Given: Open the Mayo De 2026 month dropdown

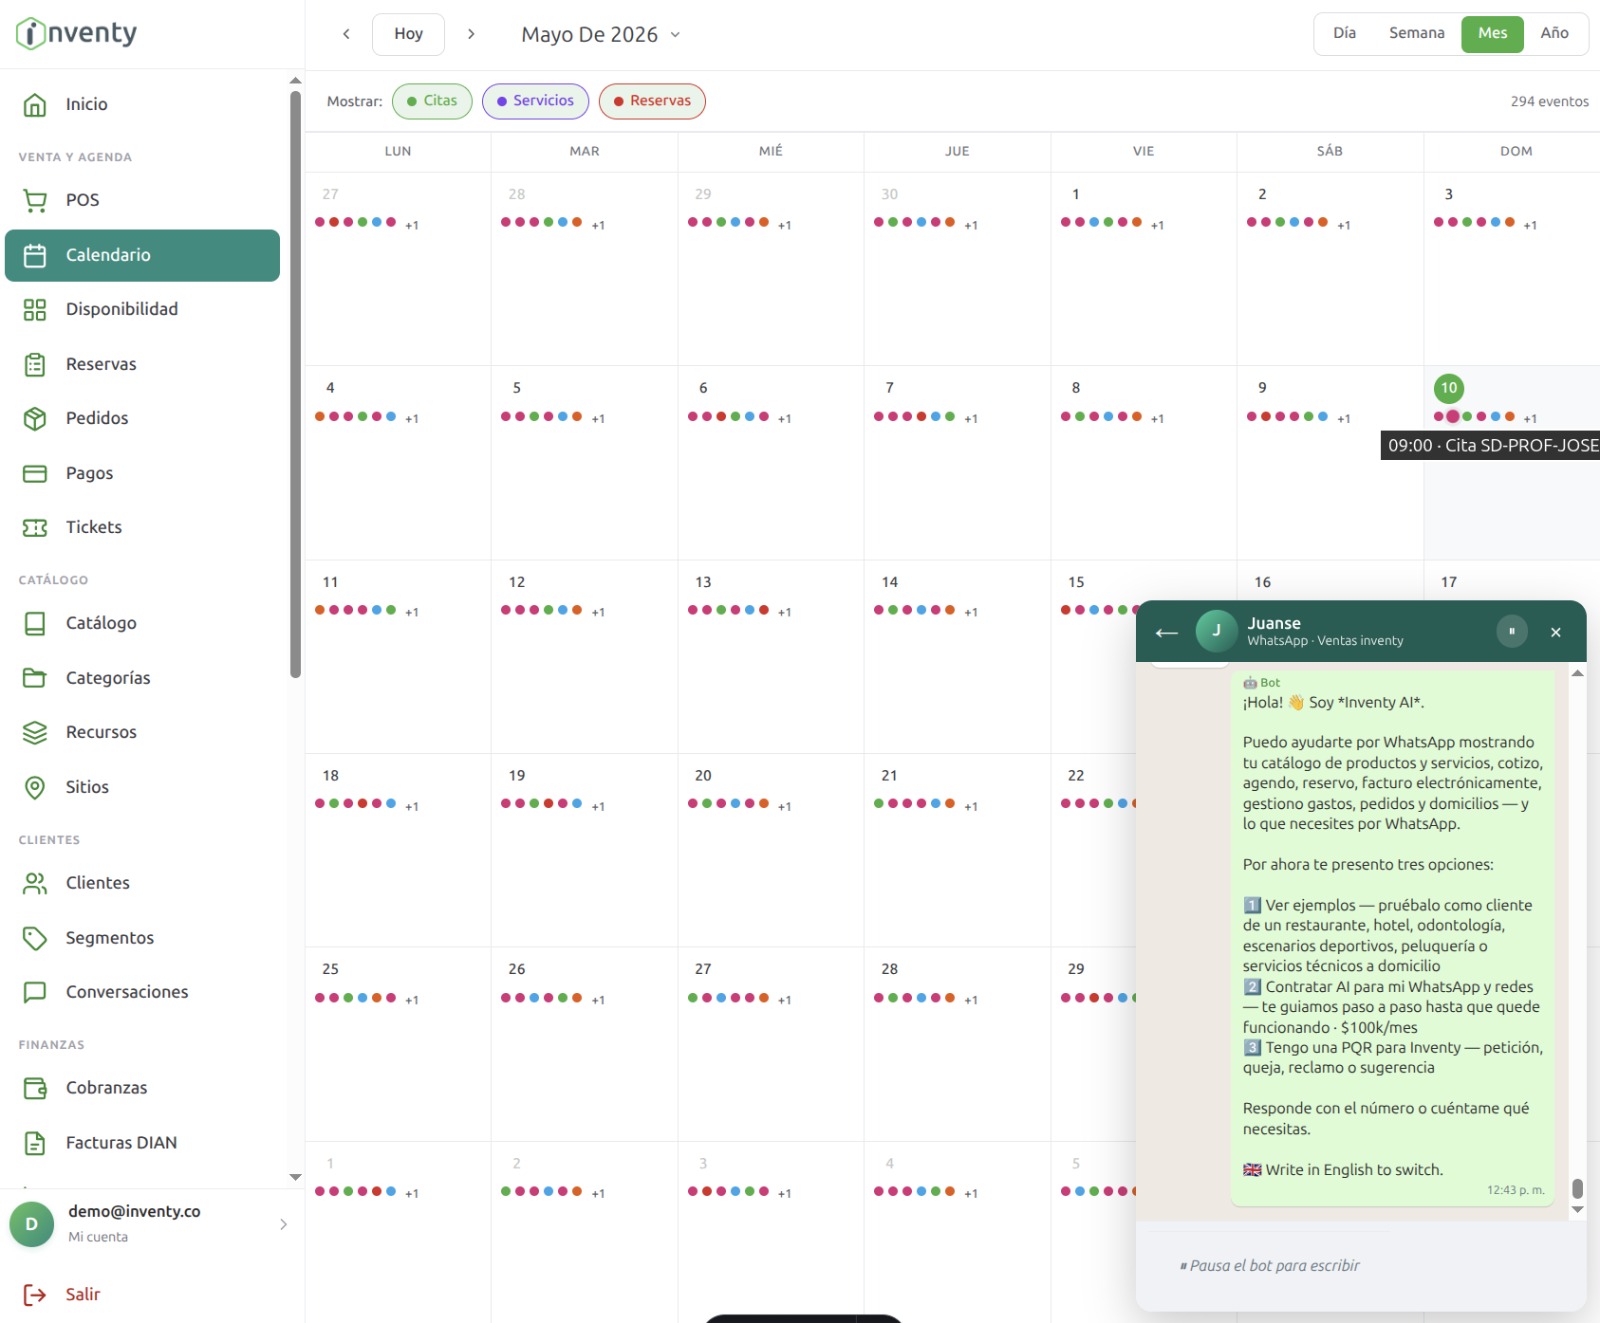Looking at the screenshot, I should click(601, 34).
